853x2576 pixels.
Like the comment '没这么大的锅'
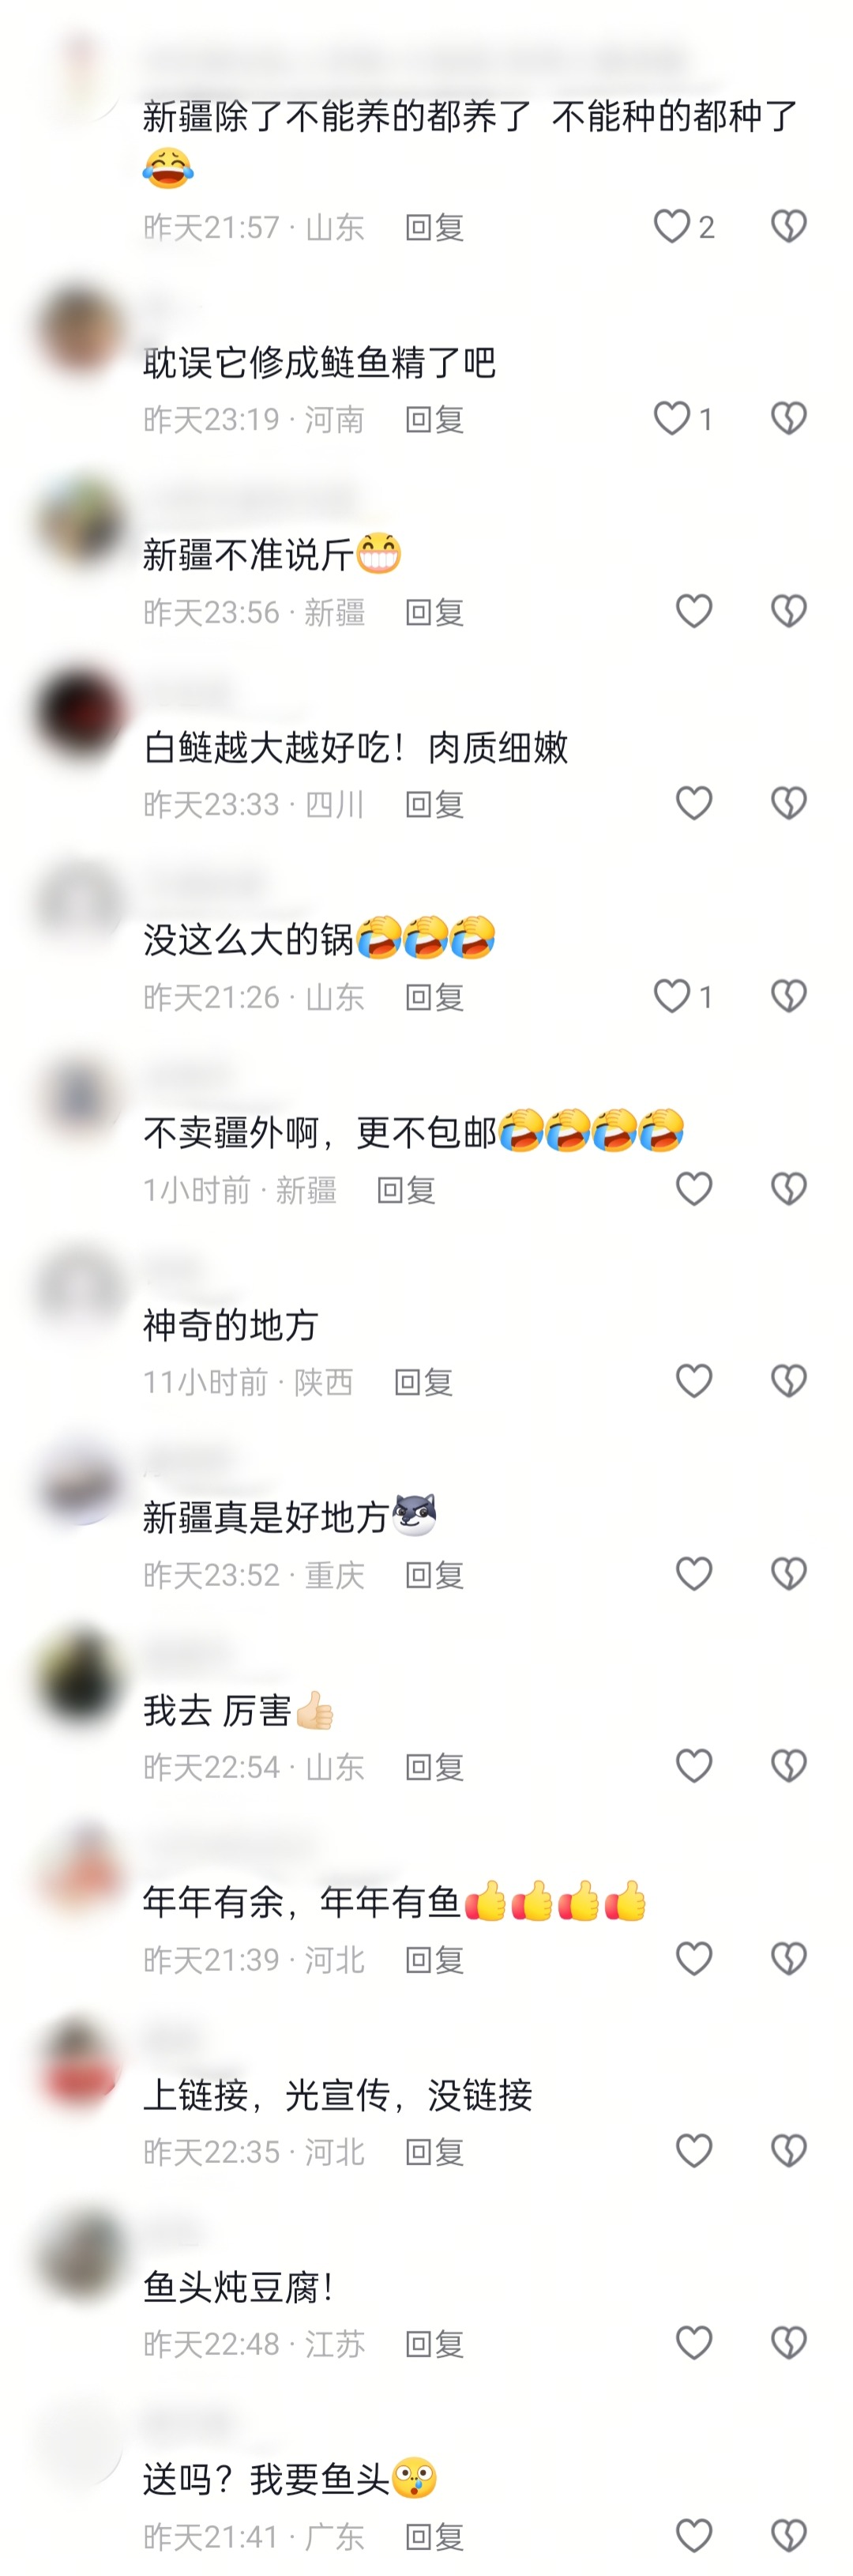pyautogui.click(x=672, y=996)
